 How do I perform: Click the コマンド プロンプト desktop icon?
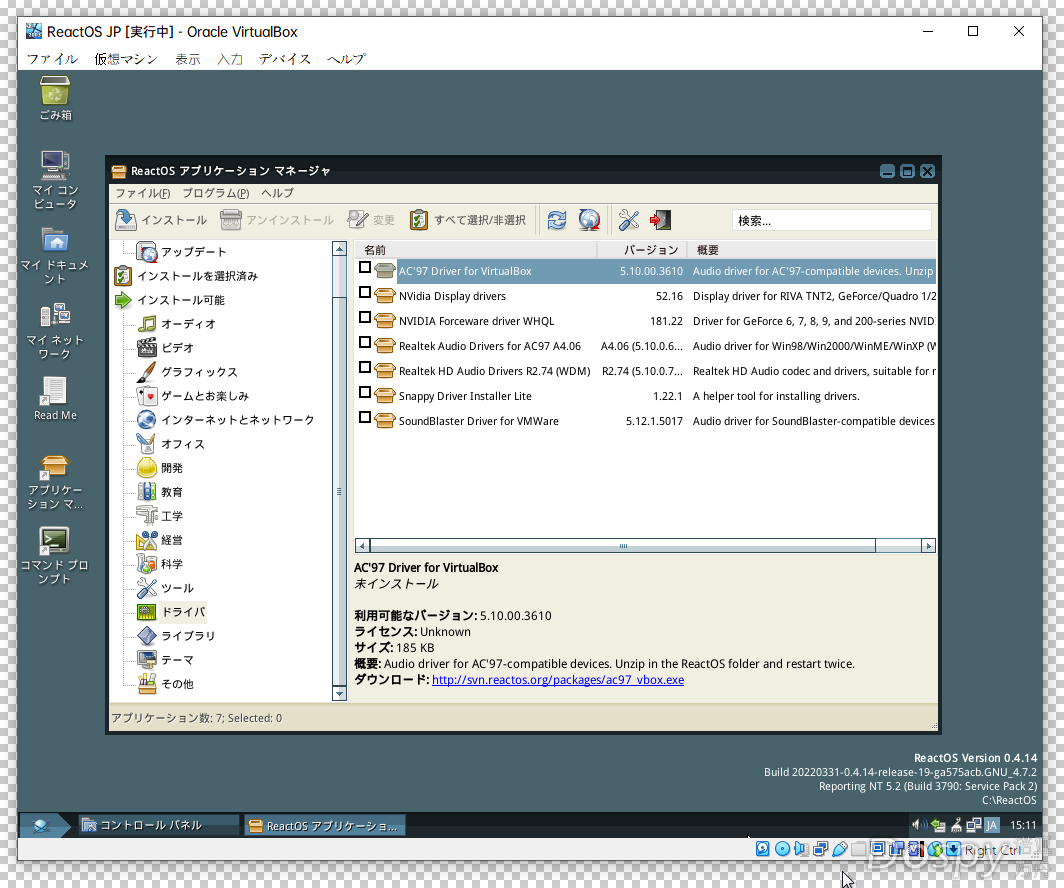coord(54,556)
